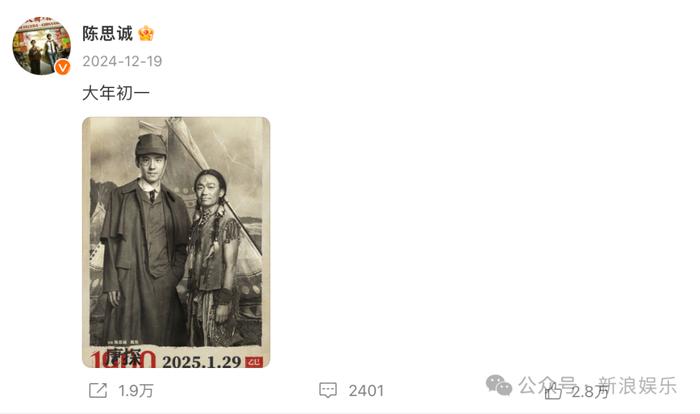Viewport: 700px width, 414px height.
Task: Like the post with thumbs-up icon
Action: tap(553, 392)
